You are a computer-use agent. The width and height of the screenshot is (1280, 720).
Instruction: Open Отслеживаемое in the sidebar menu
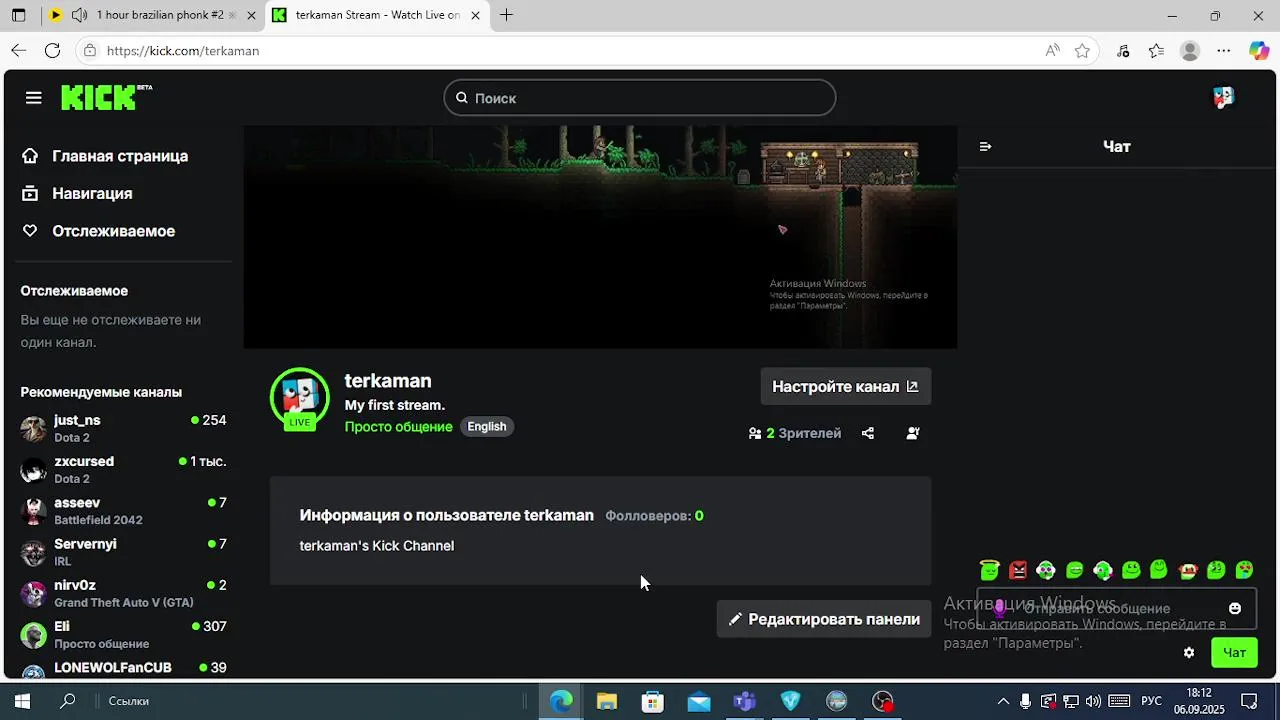[113, 231]
